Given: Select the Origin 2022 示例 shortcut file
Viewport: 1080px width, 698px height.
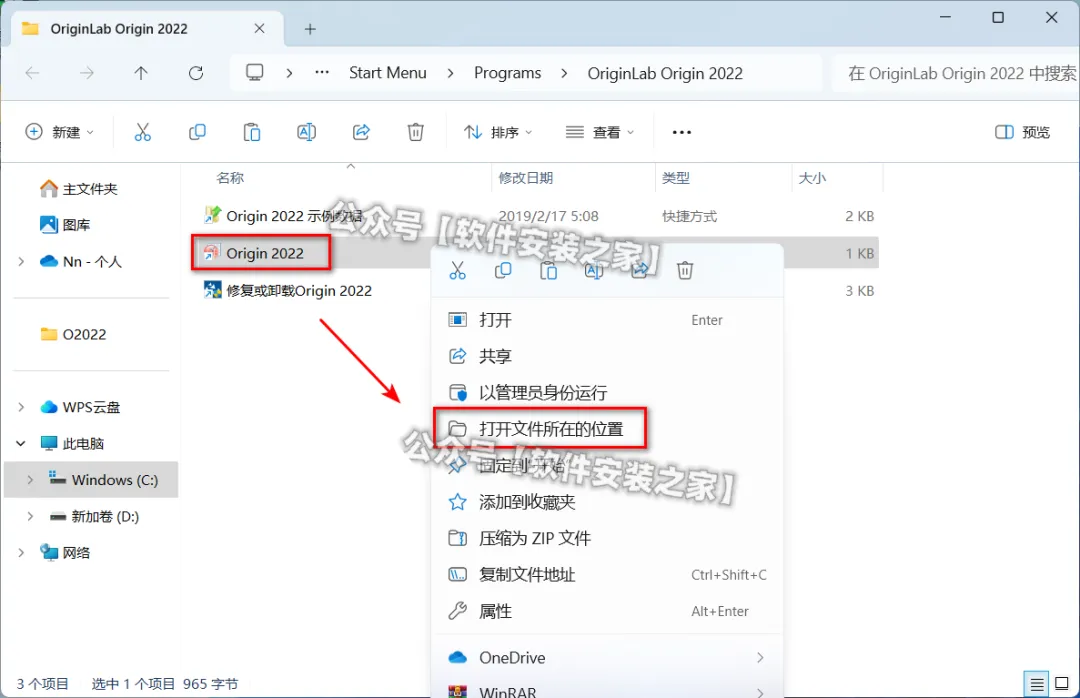Looking at the screenshot, I should [x=294, y=216].
